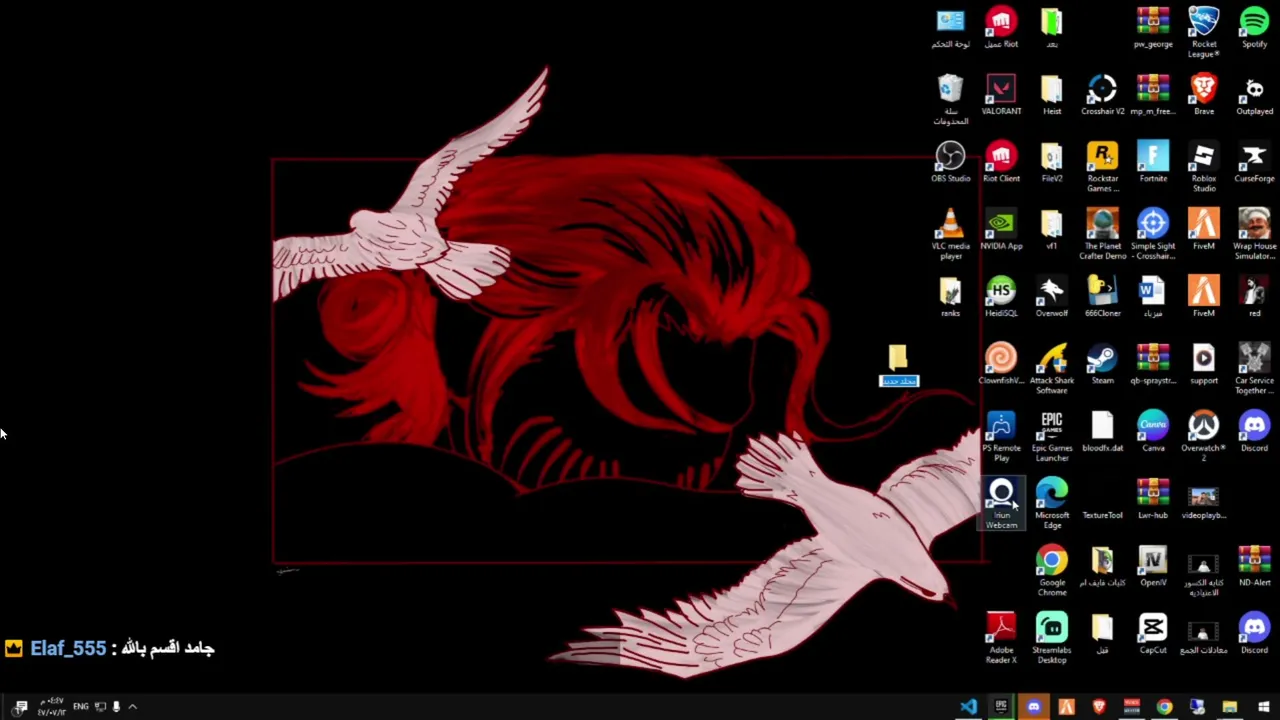Select the bloodfx.dat file

[1102, 432]
